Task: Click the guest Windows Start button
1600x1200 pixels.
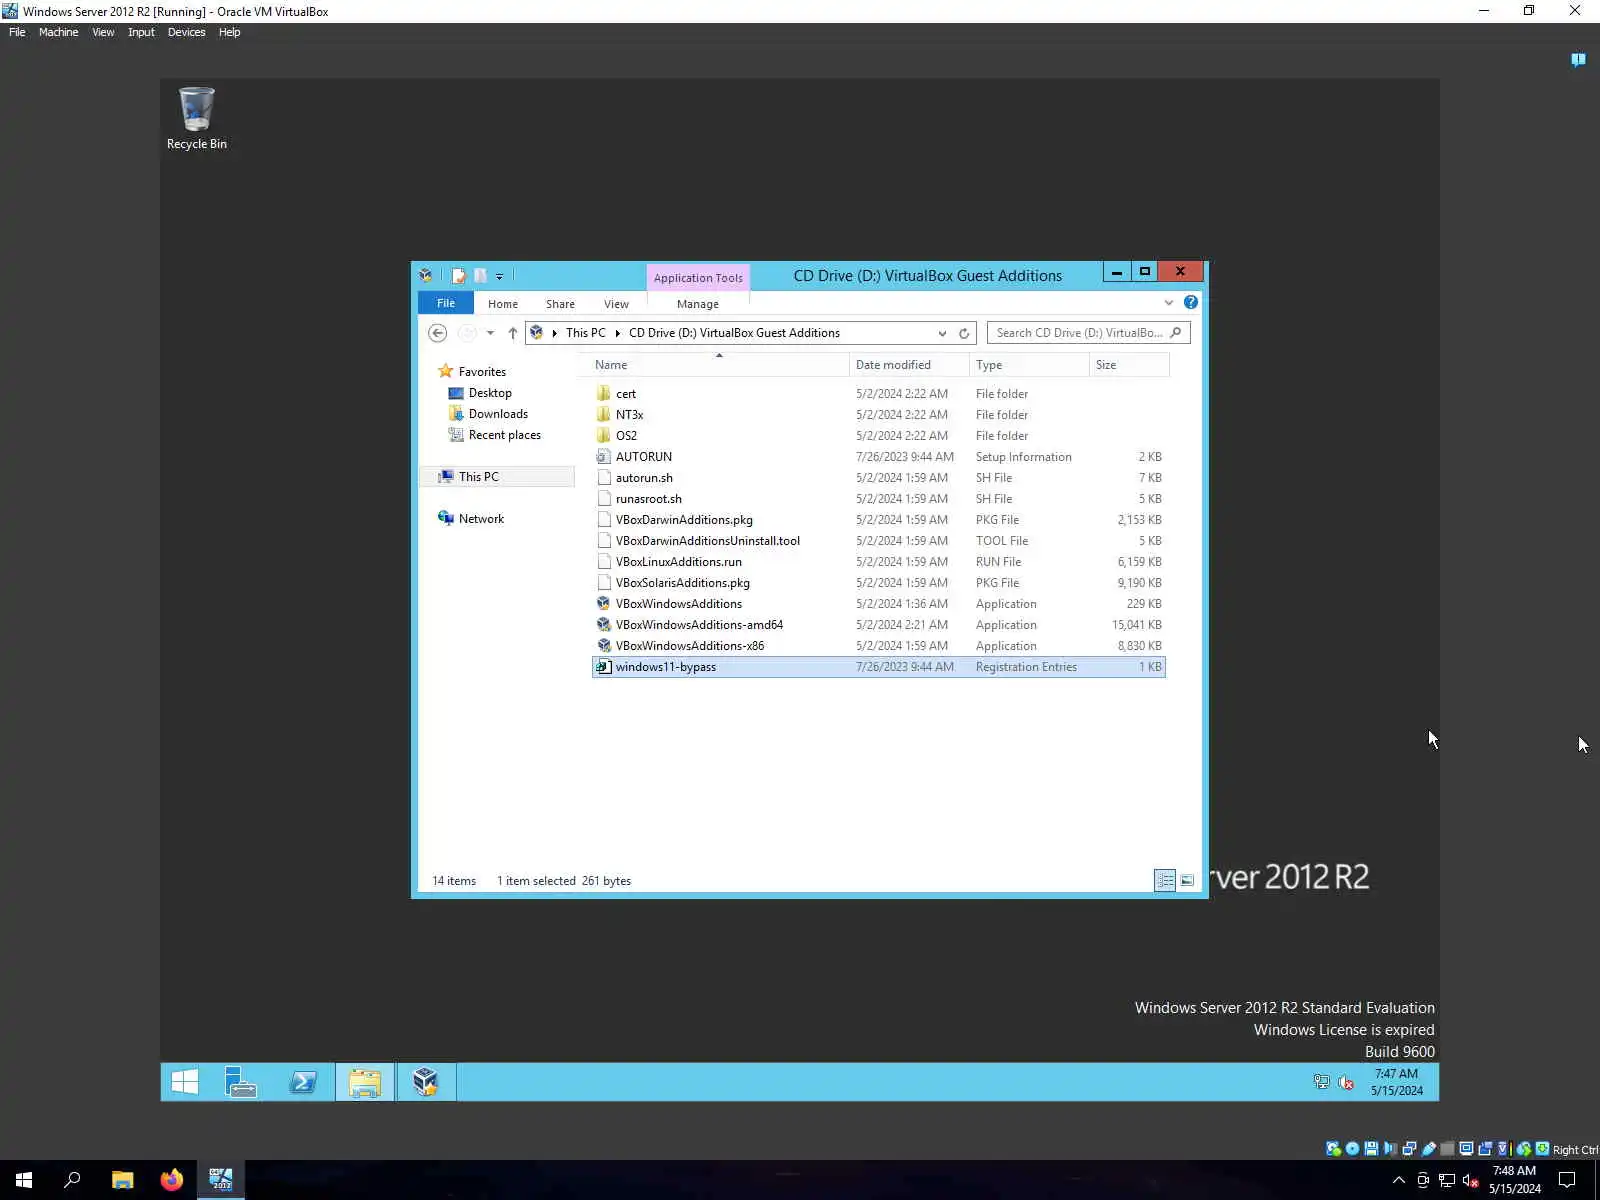Action: click(x=185, y=1082)
